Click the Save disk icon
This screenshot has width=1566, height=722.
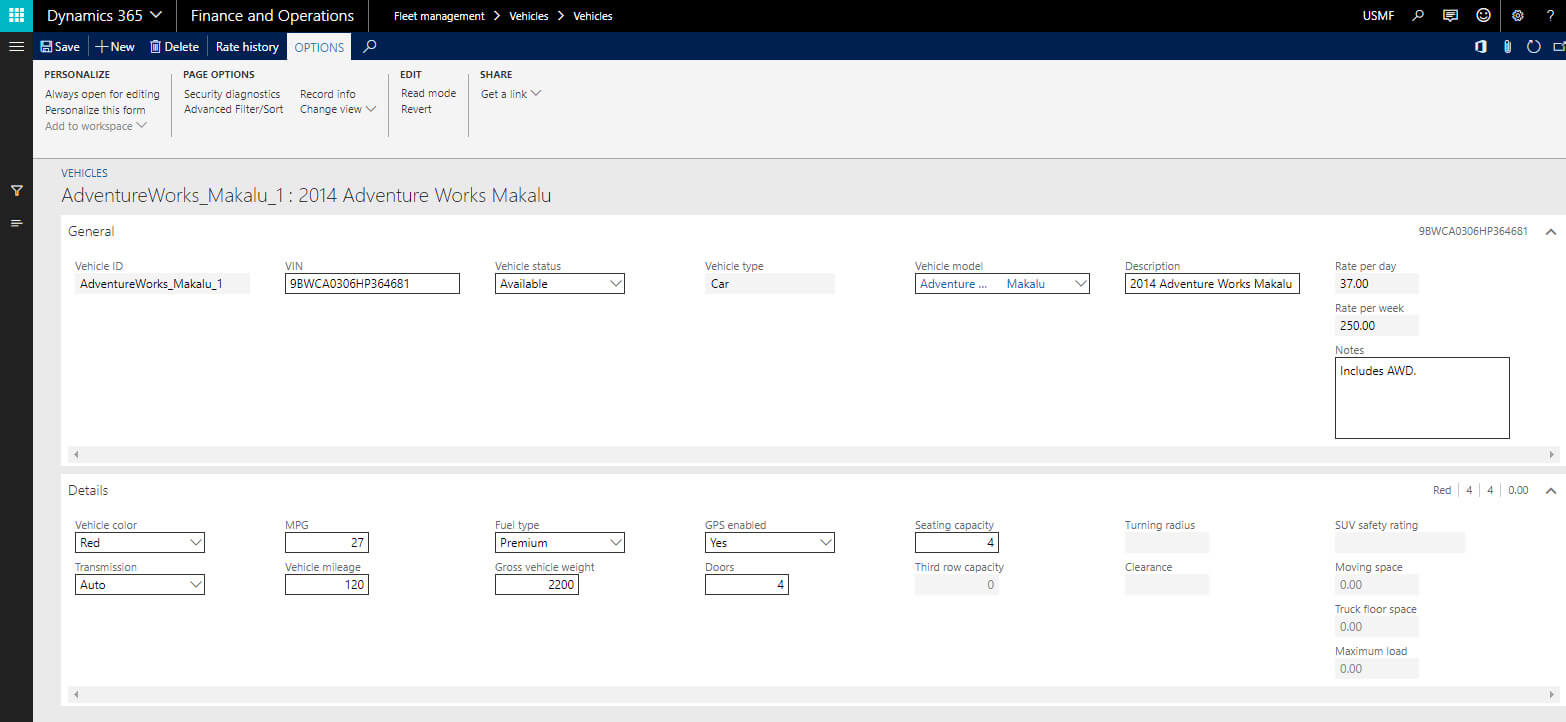click(x=46, y=47)
